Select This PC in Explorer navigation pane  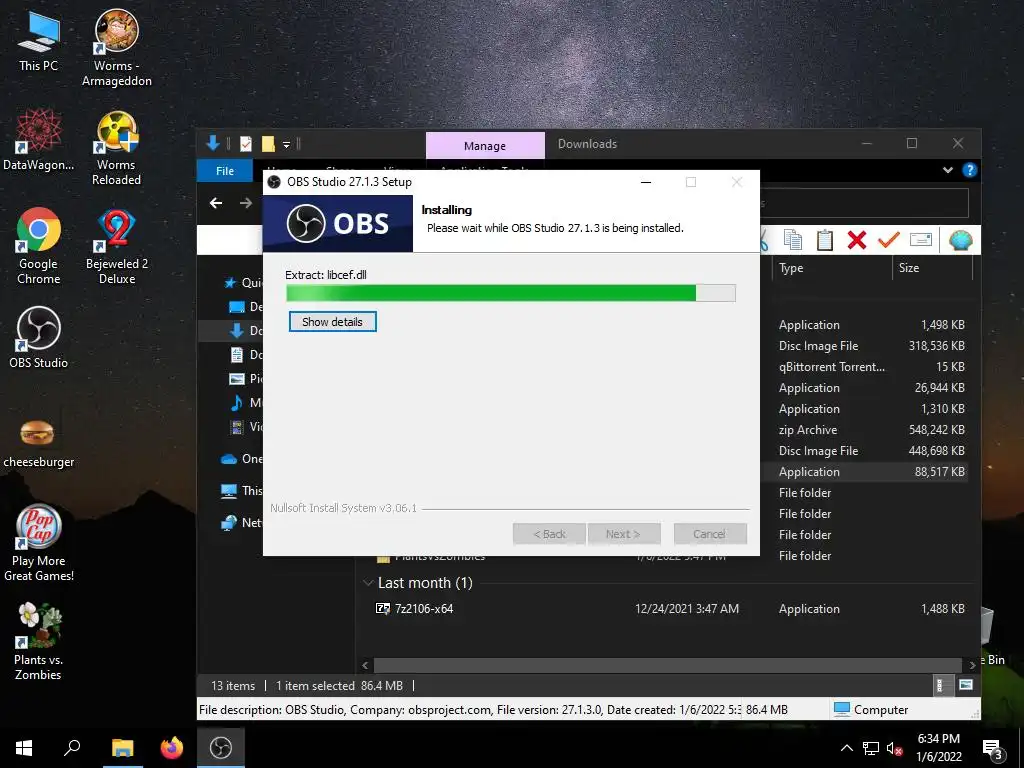[241, 490]
